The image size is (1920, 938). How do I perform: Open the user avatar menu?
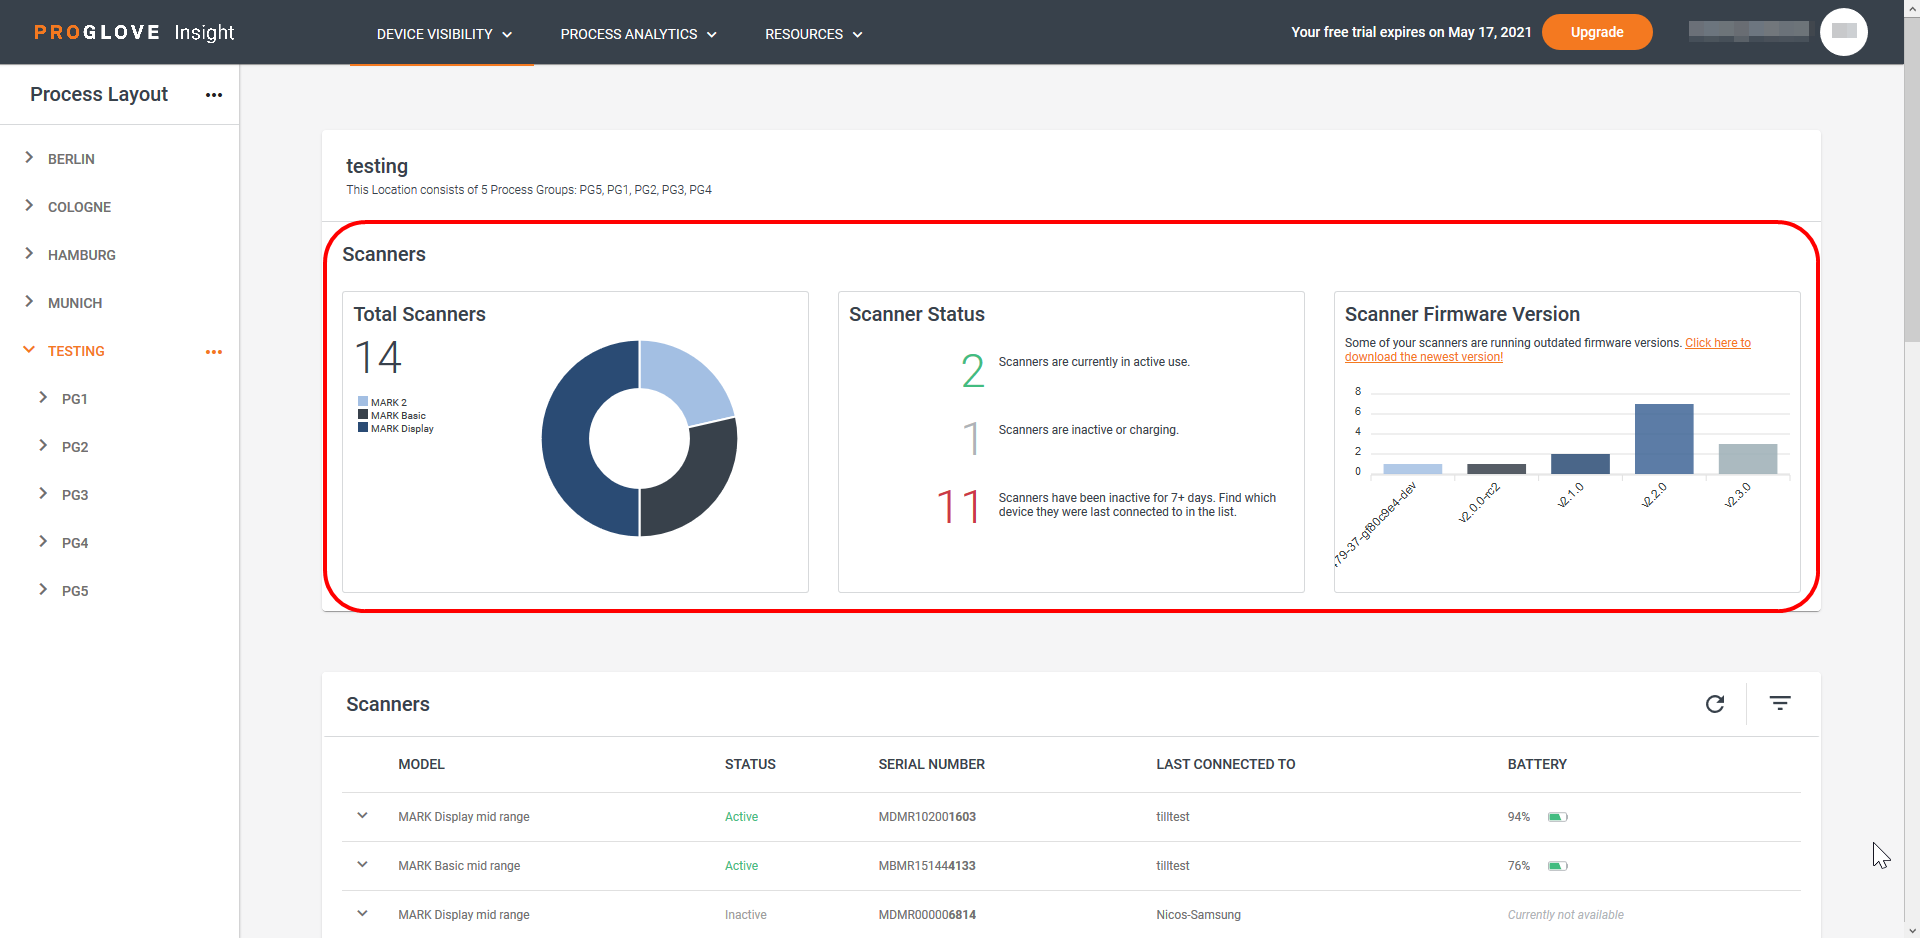1844,32
